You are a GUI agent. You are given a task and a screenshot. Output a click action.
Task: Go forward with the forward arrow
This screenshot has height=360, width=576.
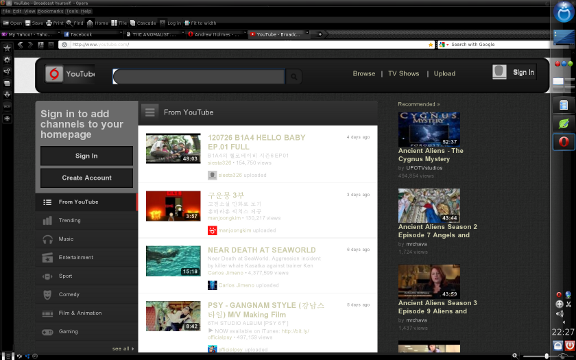pos(30,45)
